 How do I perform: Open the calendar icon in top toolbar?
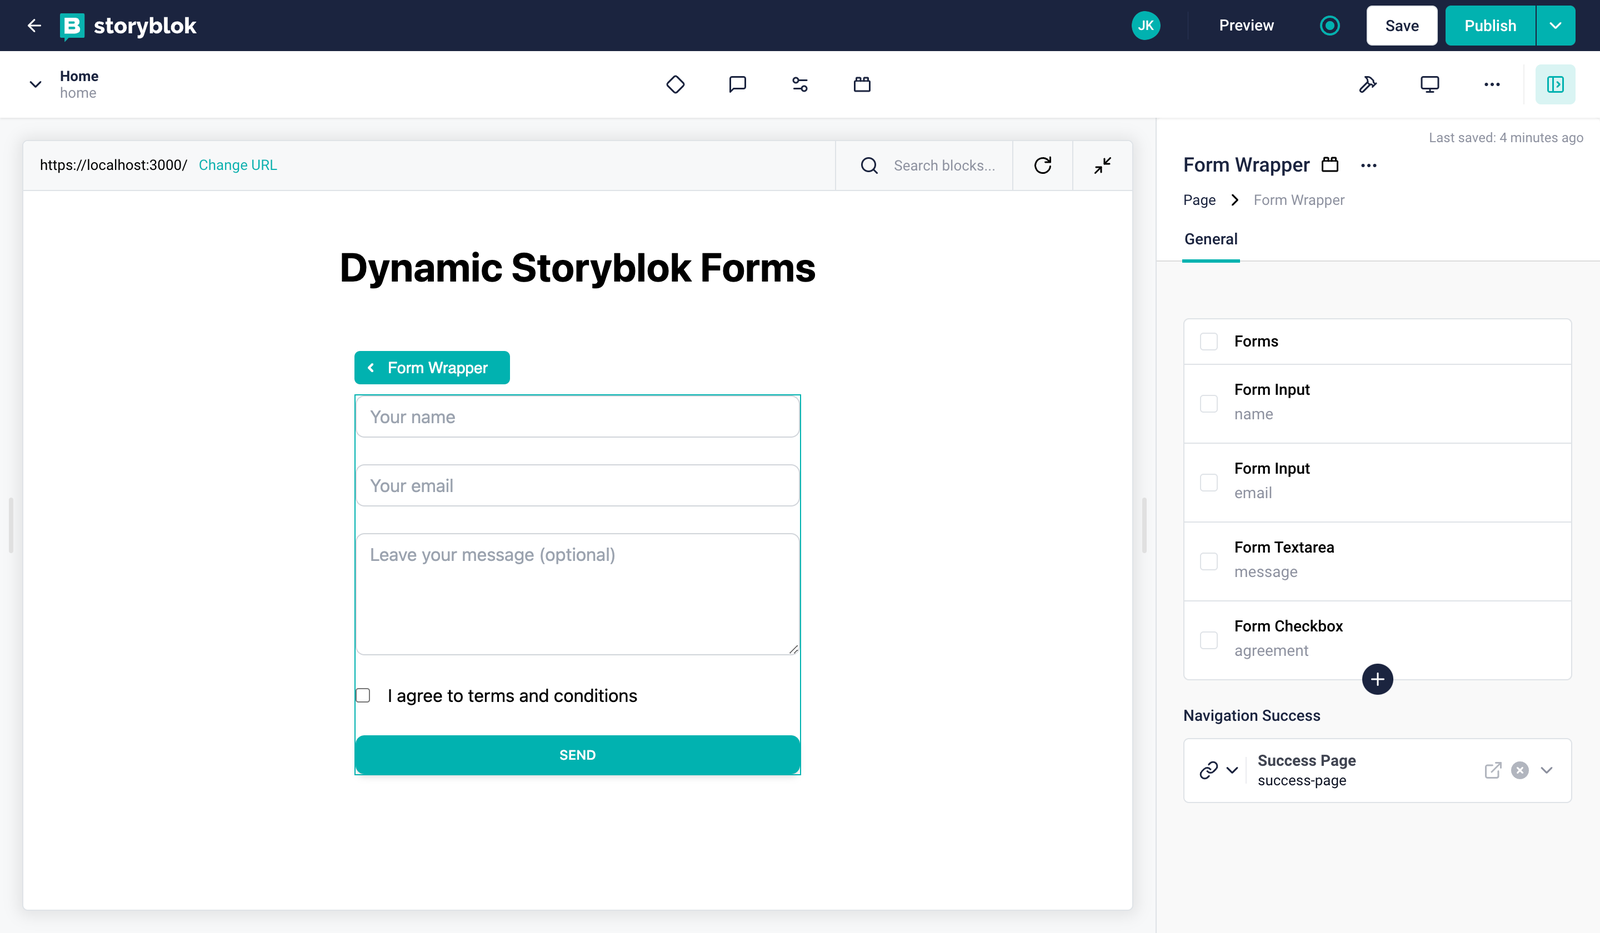(x=862, y=84)
